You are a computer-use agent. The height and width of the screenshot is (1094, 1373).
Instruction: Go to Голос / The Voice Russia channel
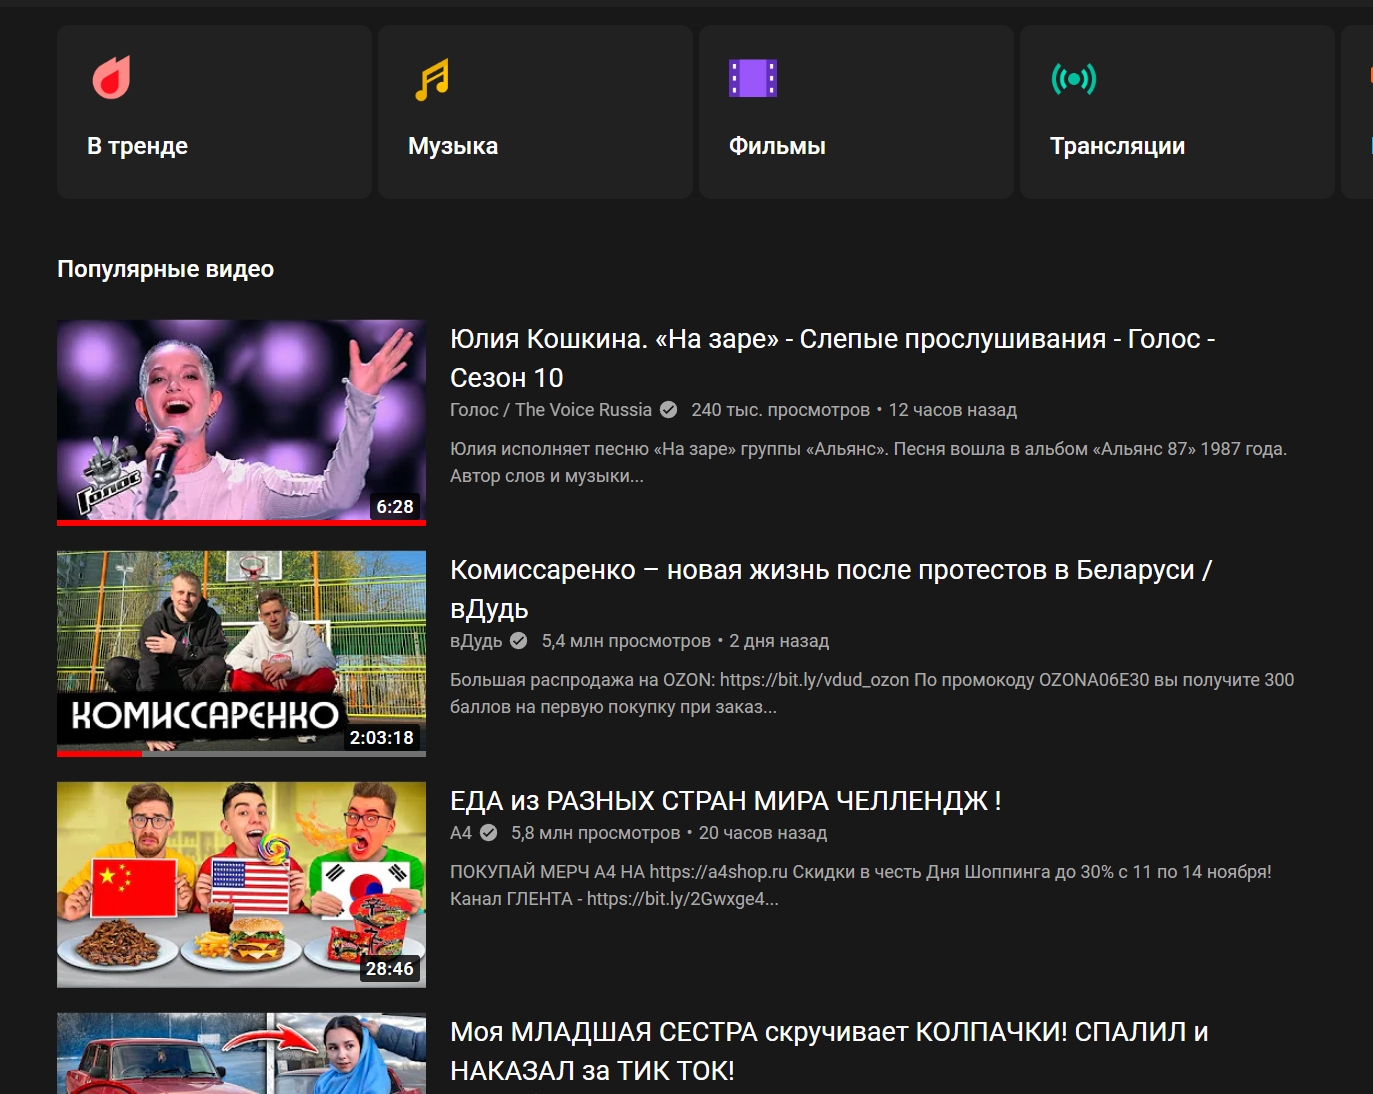coord(550,410)
